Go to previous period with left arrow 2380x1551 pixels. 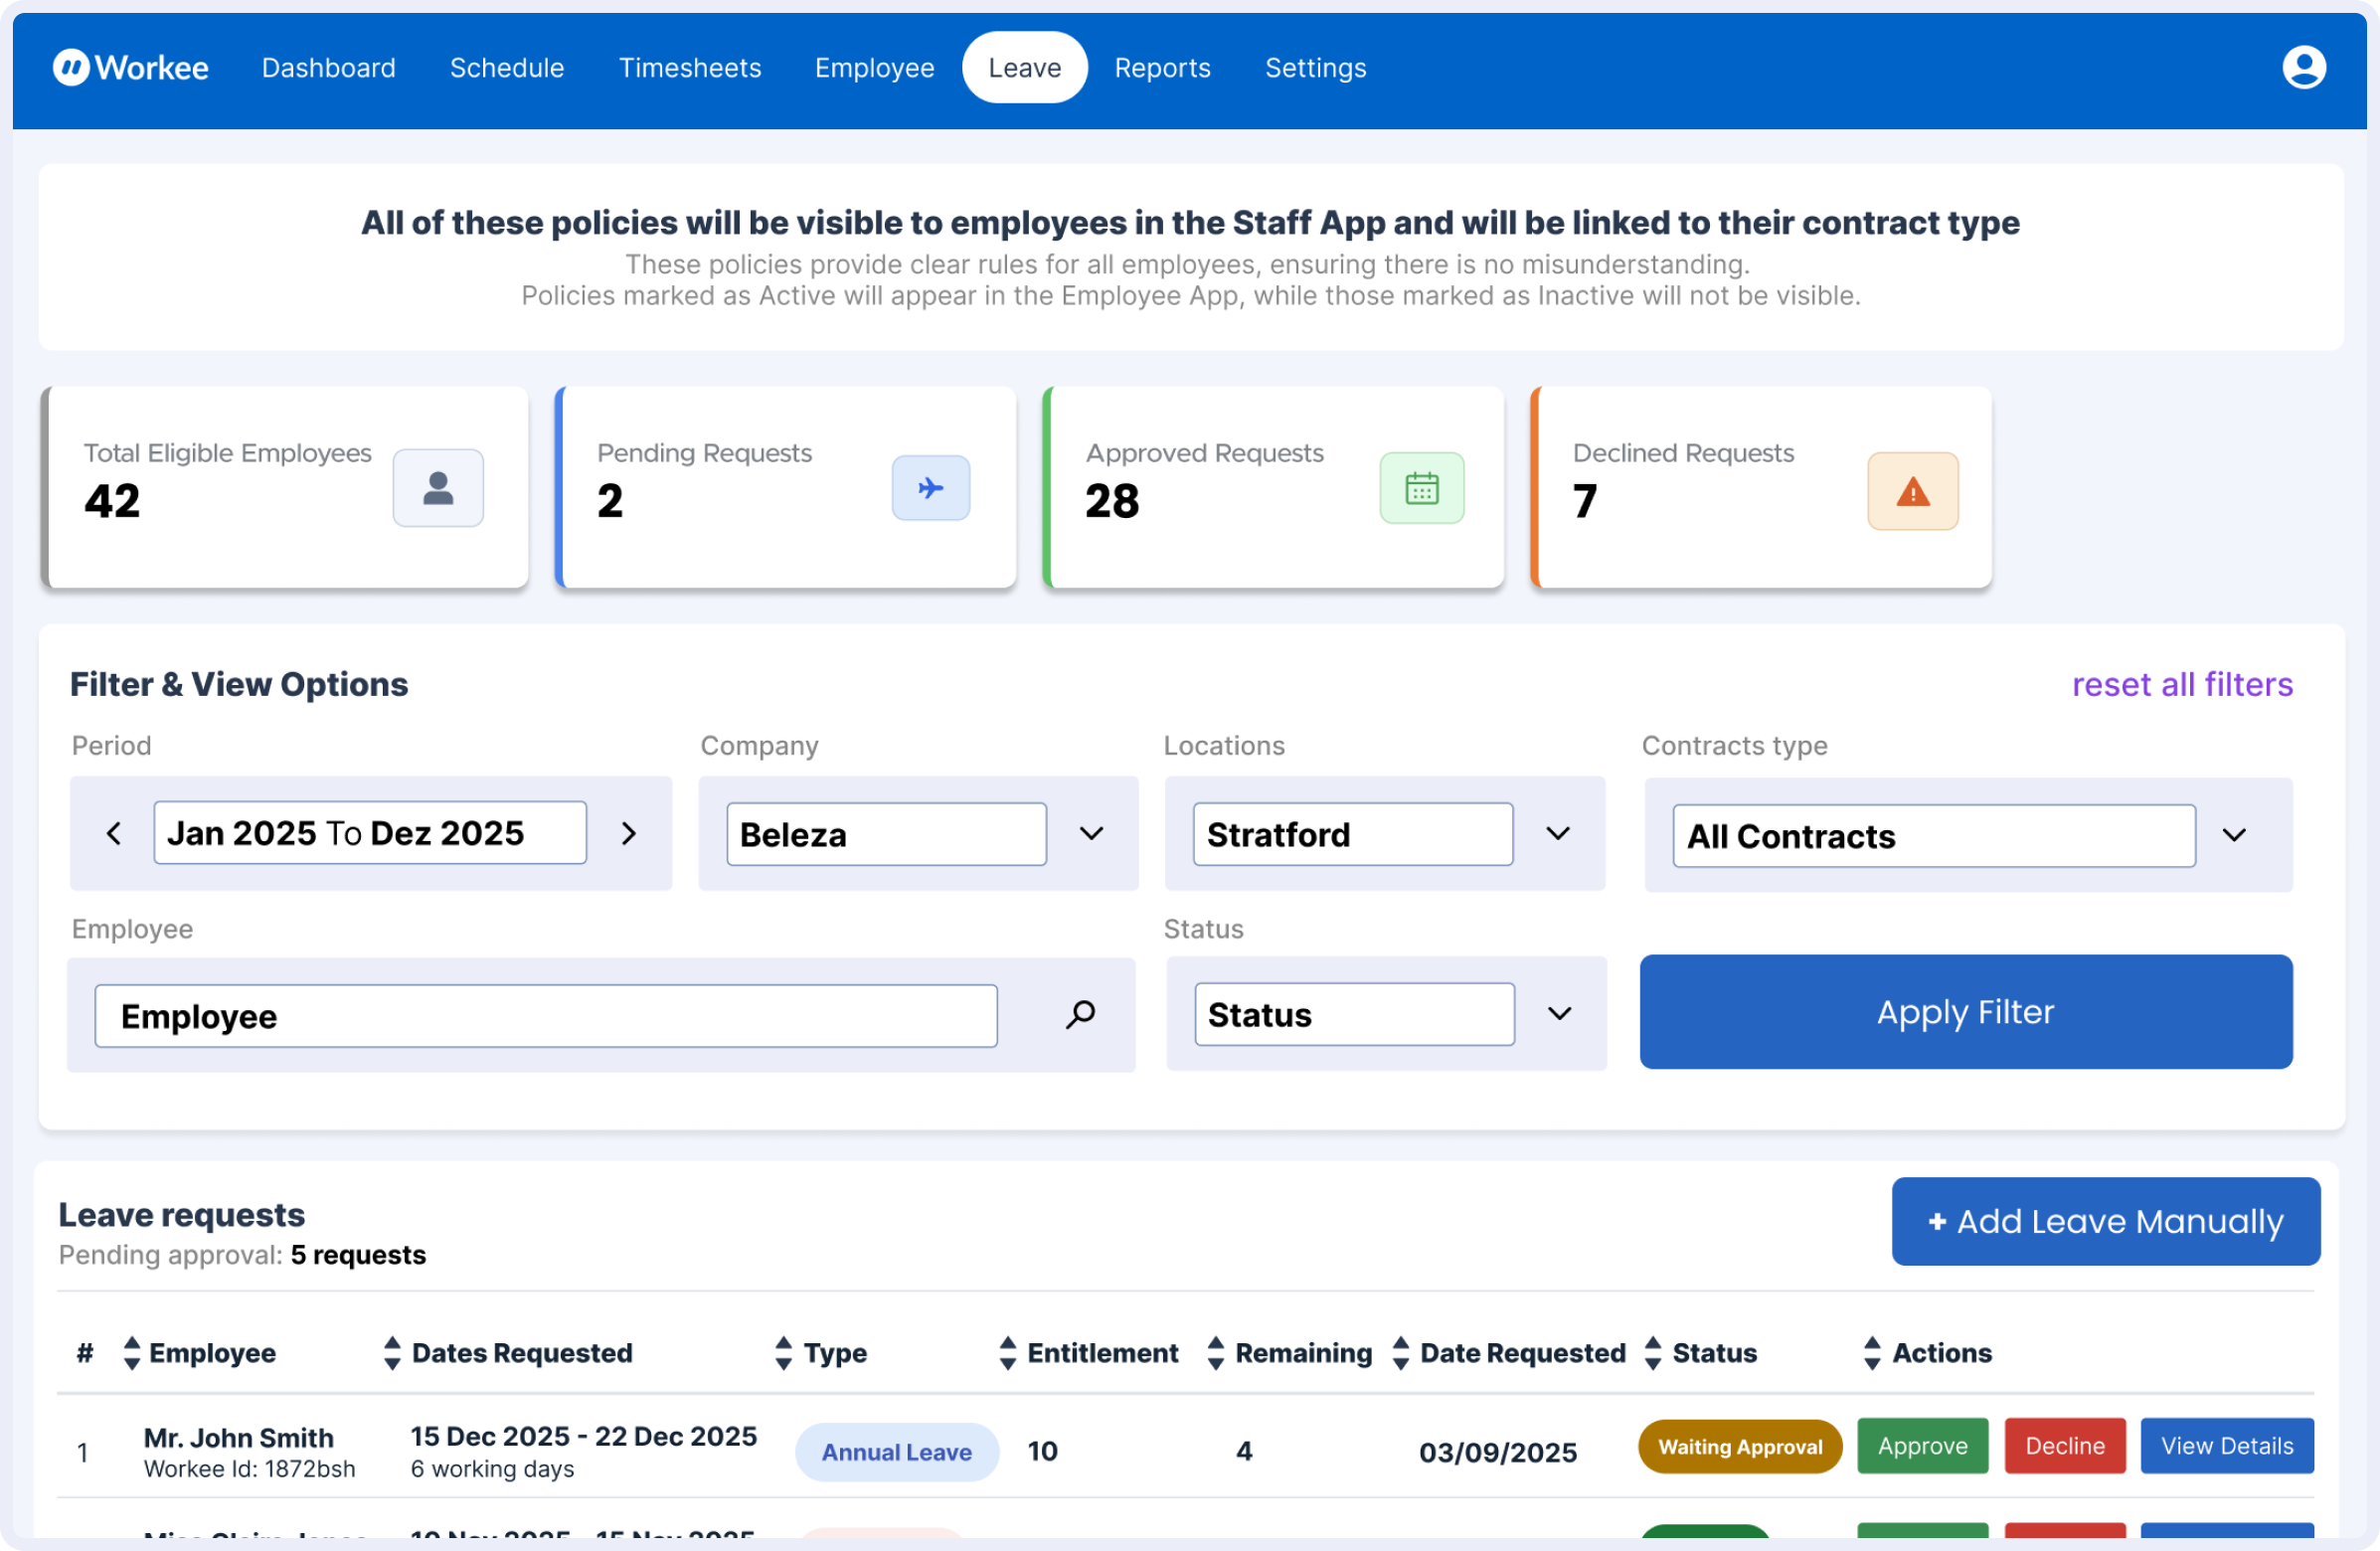pyautogui.click(x=114, y=833)
